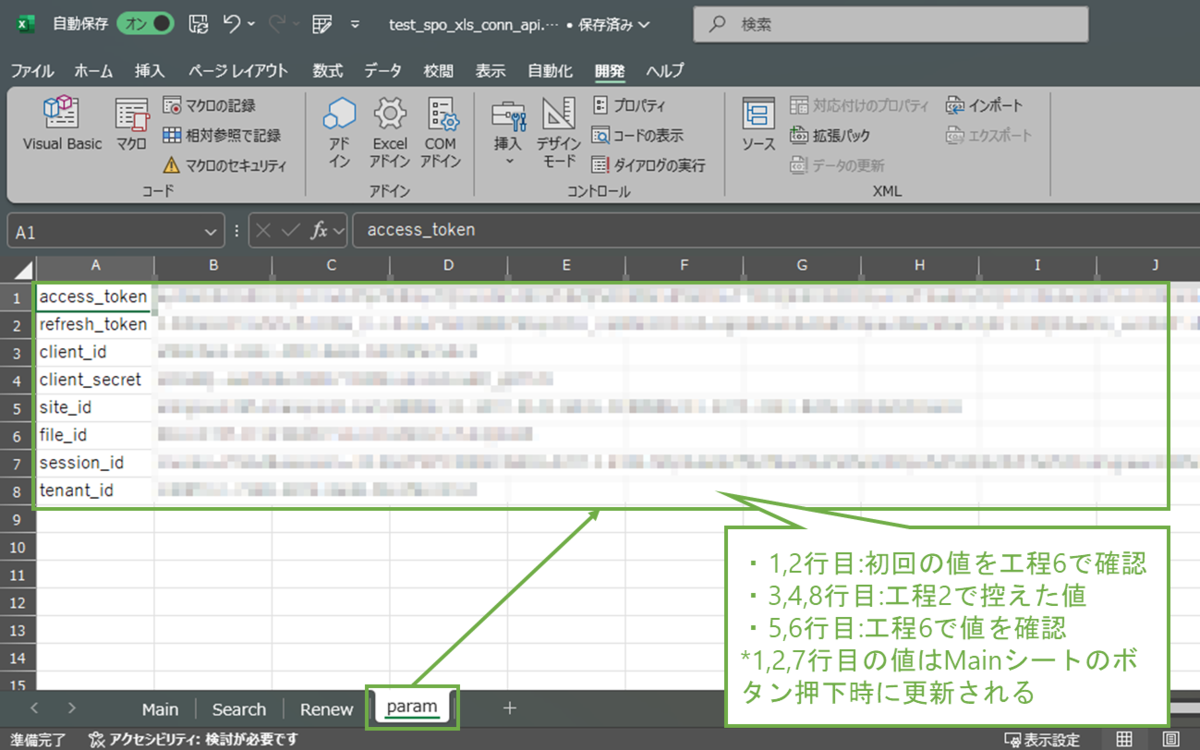Expand the Name Box dropdown
This screenshot has height=750, width=1200.
pos(211,231)
